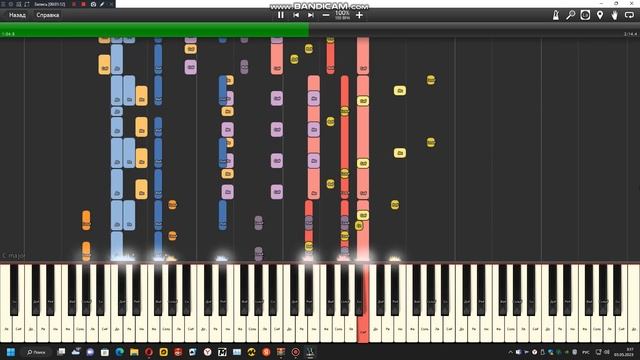The height and width of the screenshot is (360, 640).
Task: Click the elapsed time label 1:04.8
Action: [8, 34]
